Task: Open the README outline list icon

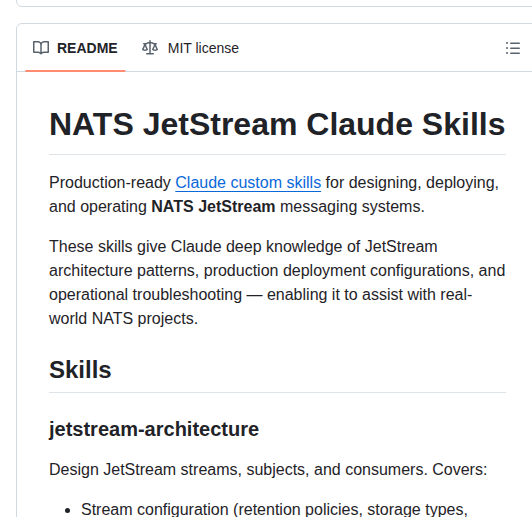Action: pos(513,48)
